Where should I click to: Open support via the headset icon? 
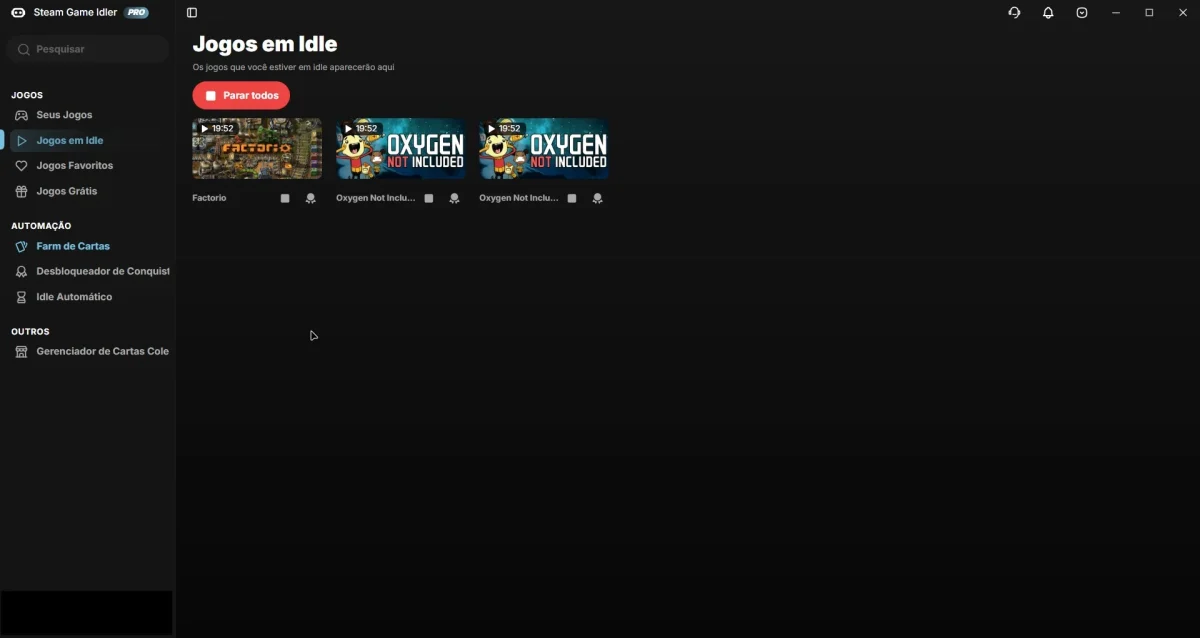pyautogui.click(x=1014, y=13)
